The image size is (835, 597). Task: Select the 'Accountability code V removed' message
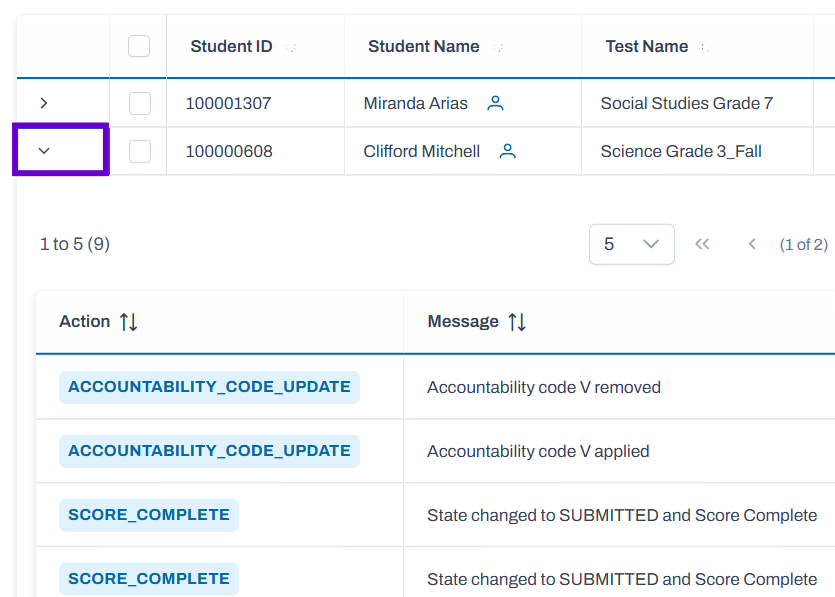tap(544, 387)
